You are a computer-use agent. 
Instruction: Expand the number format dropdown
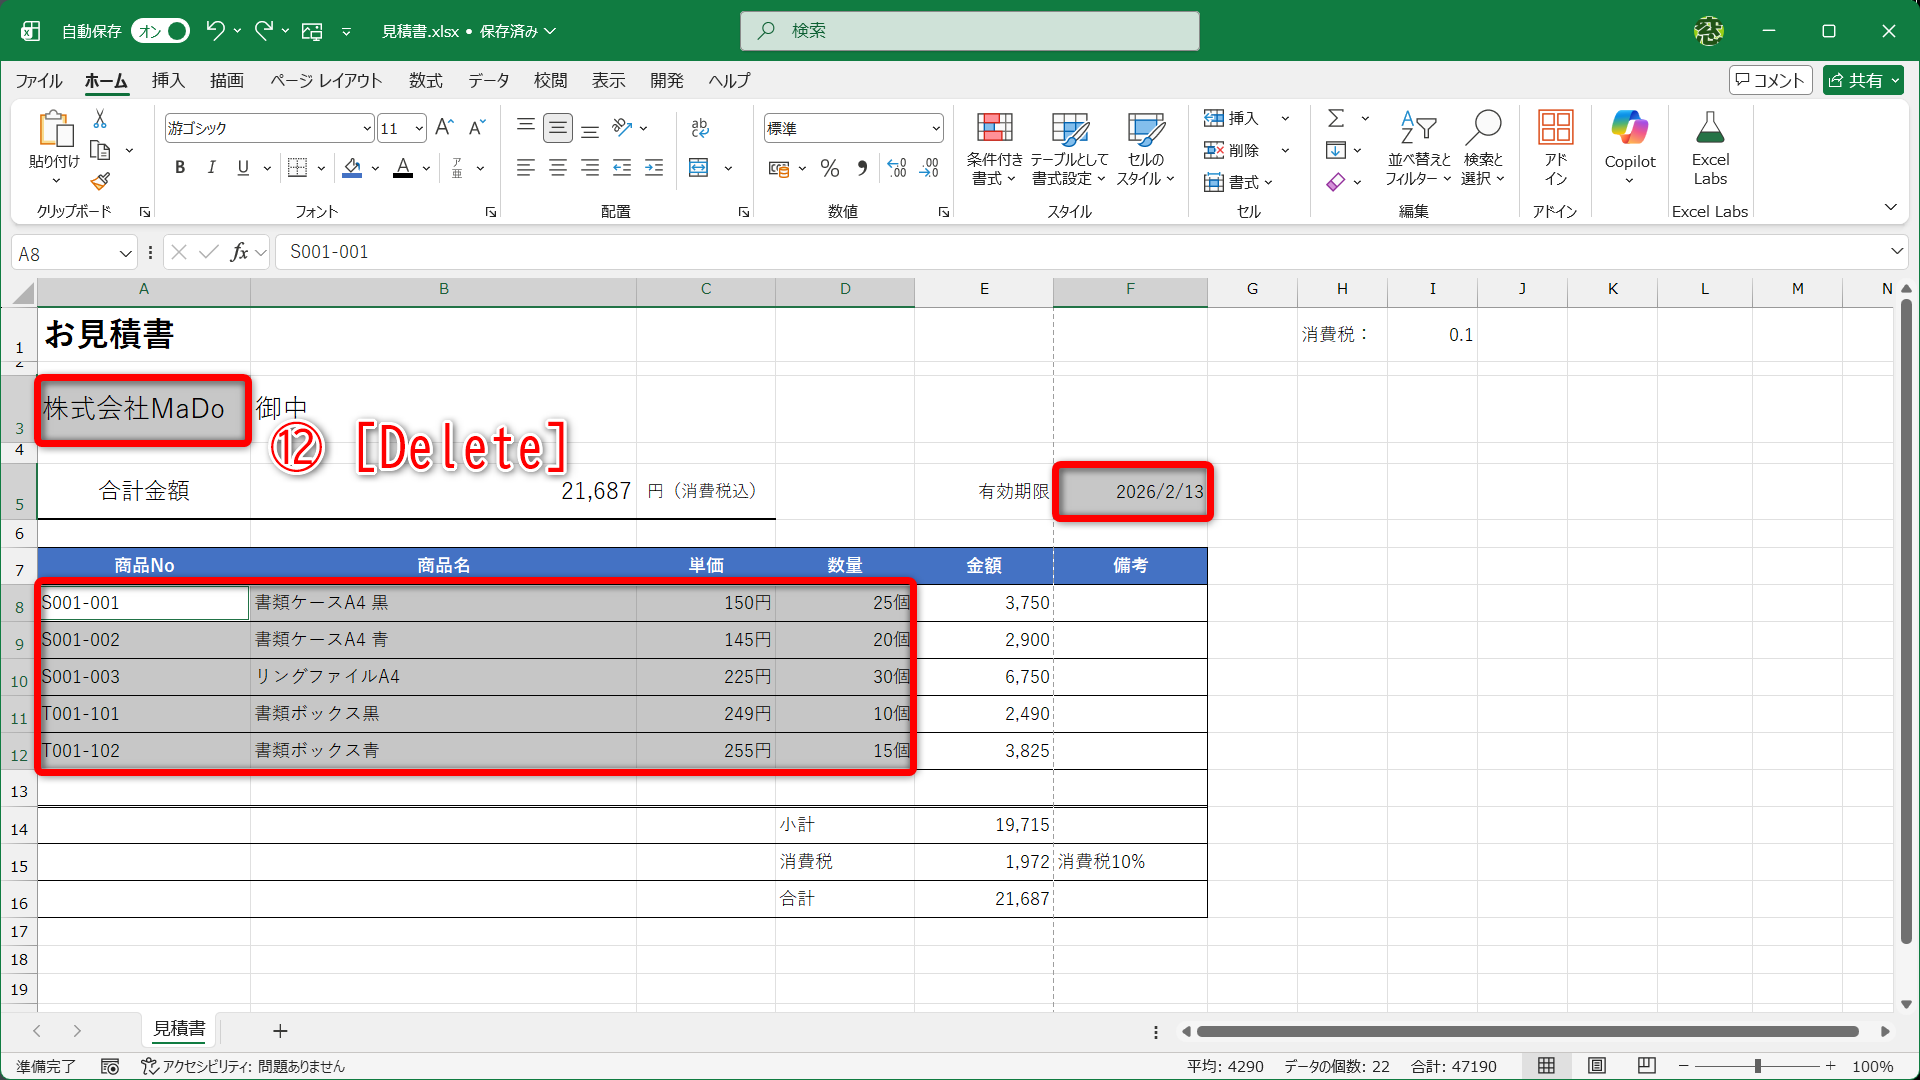coord(936,128)
